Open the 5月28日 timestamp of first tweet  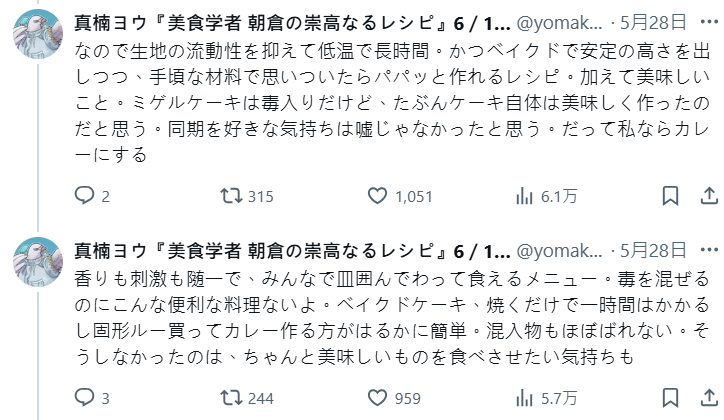(653, 21)
